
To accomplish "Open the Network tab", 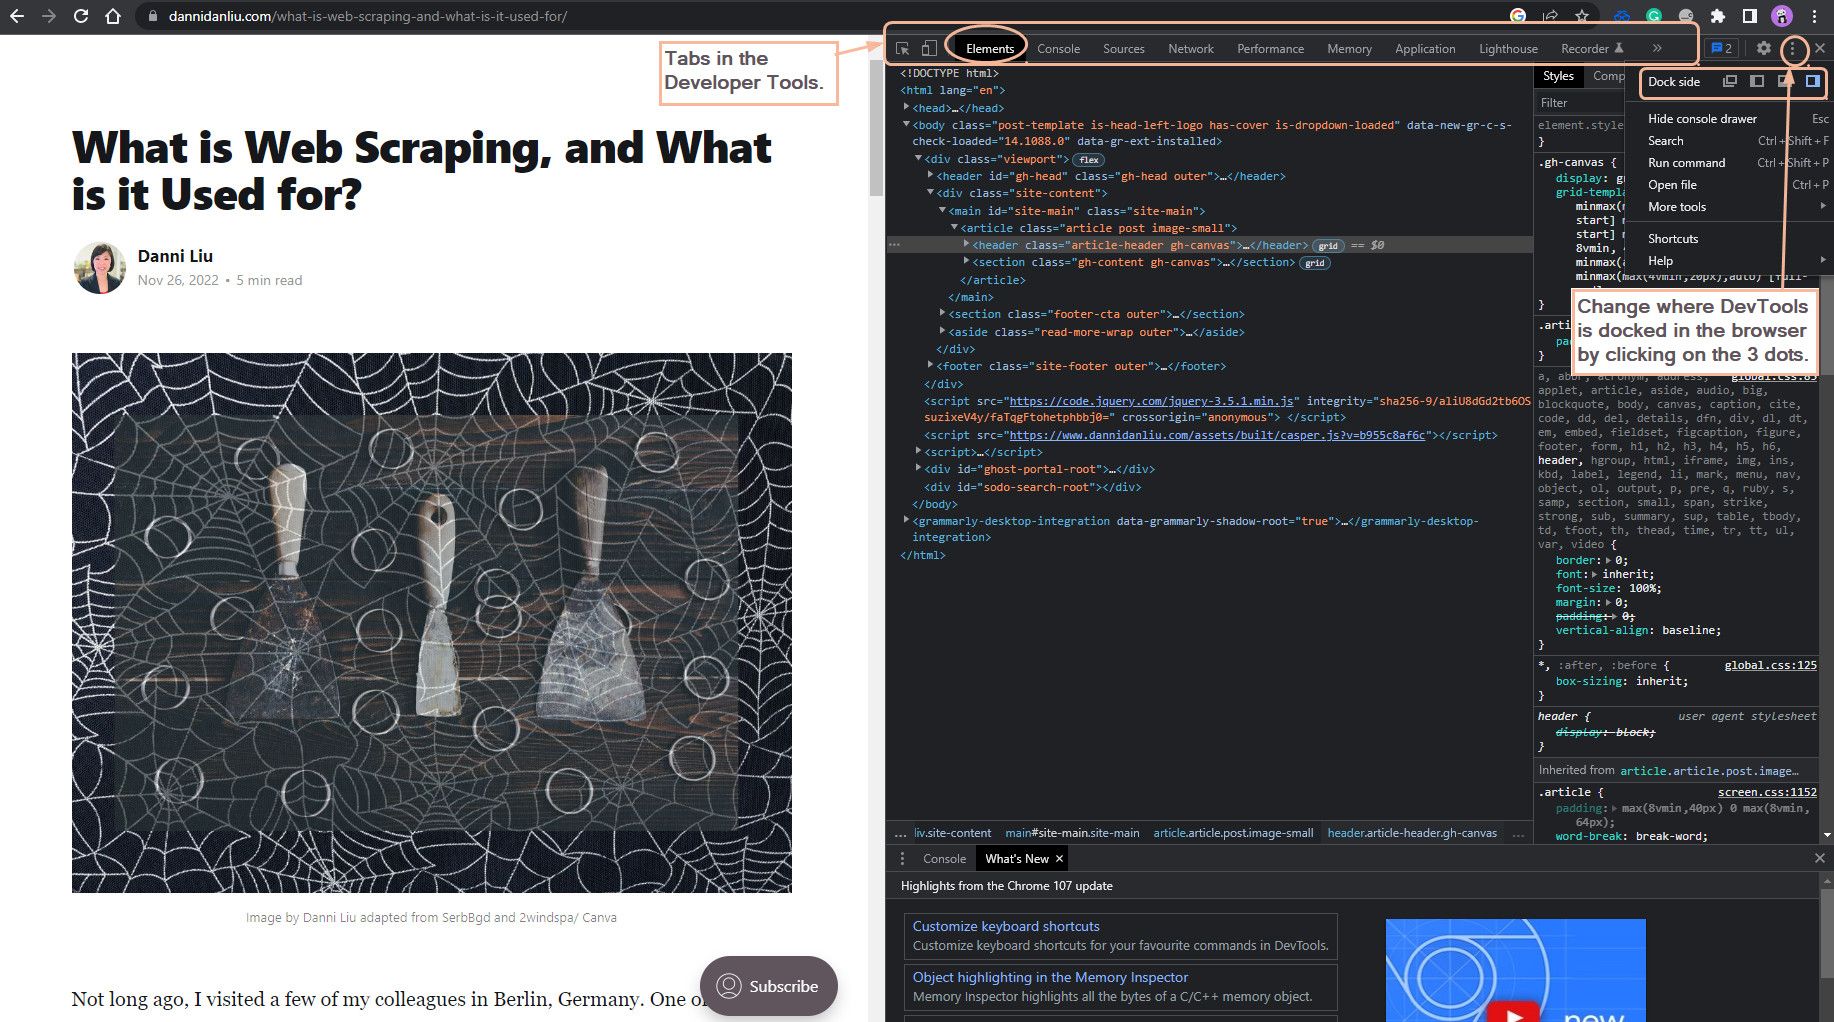I will [1191, 48].
